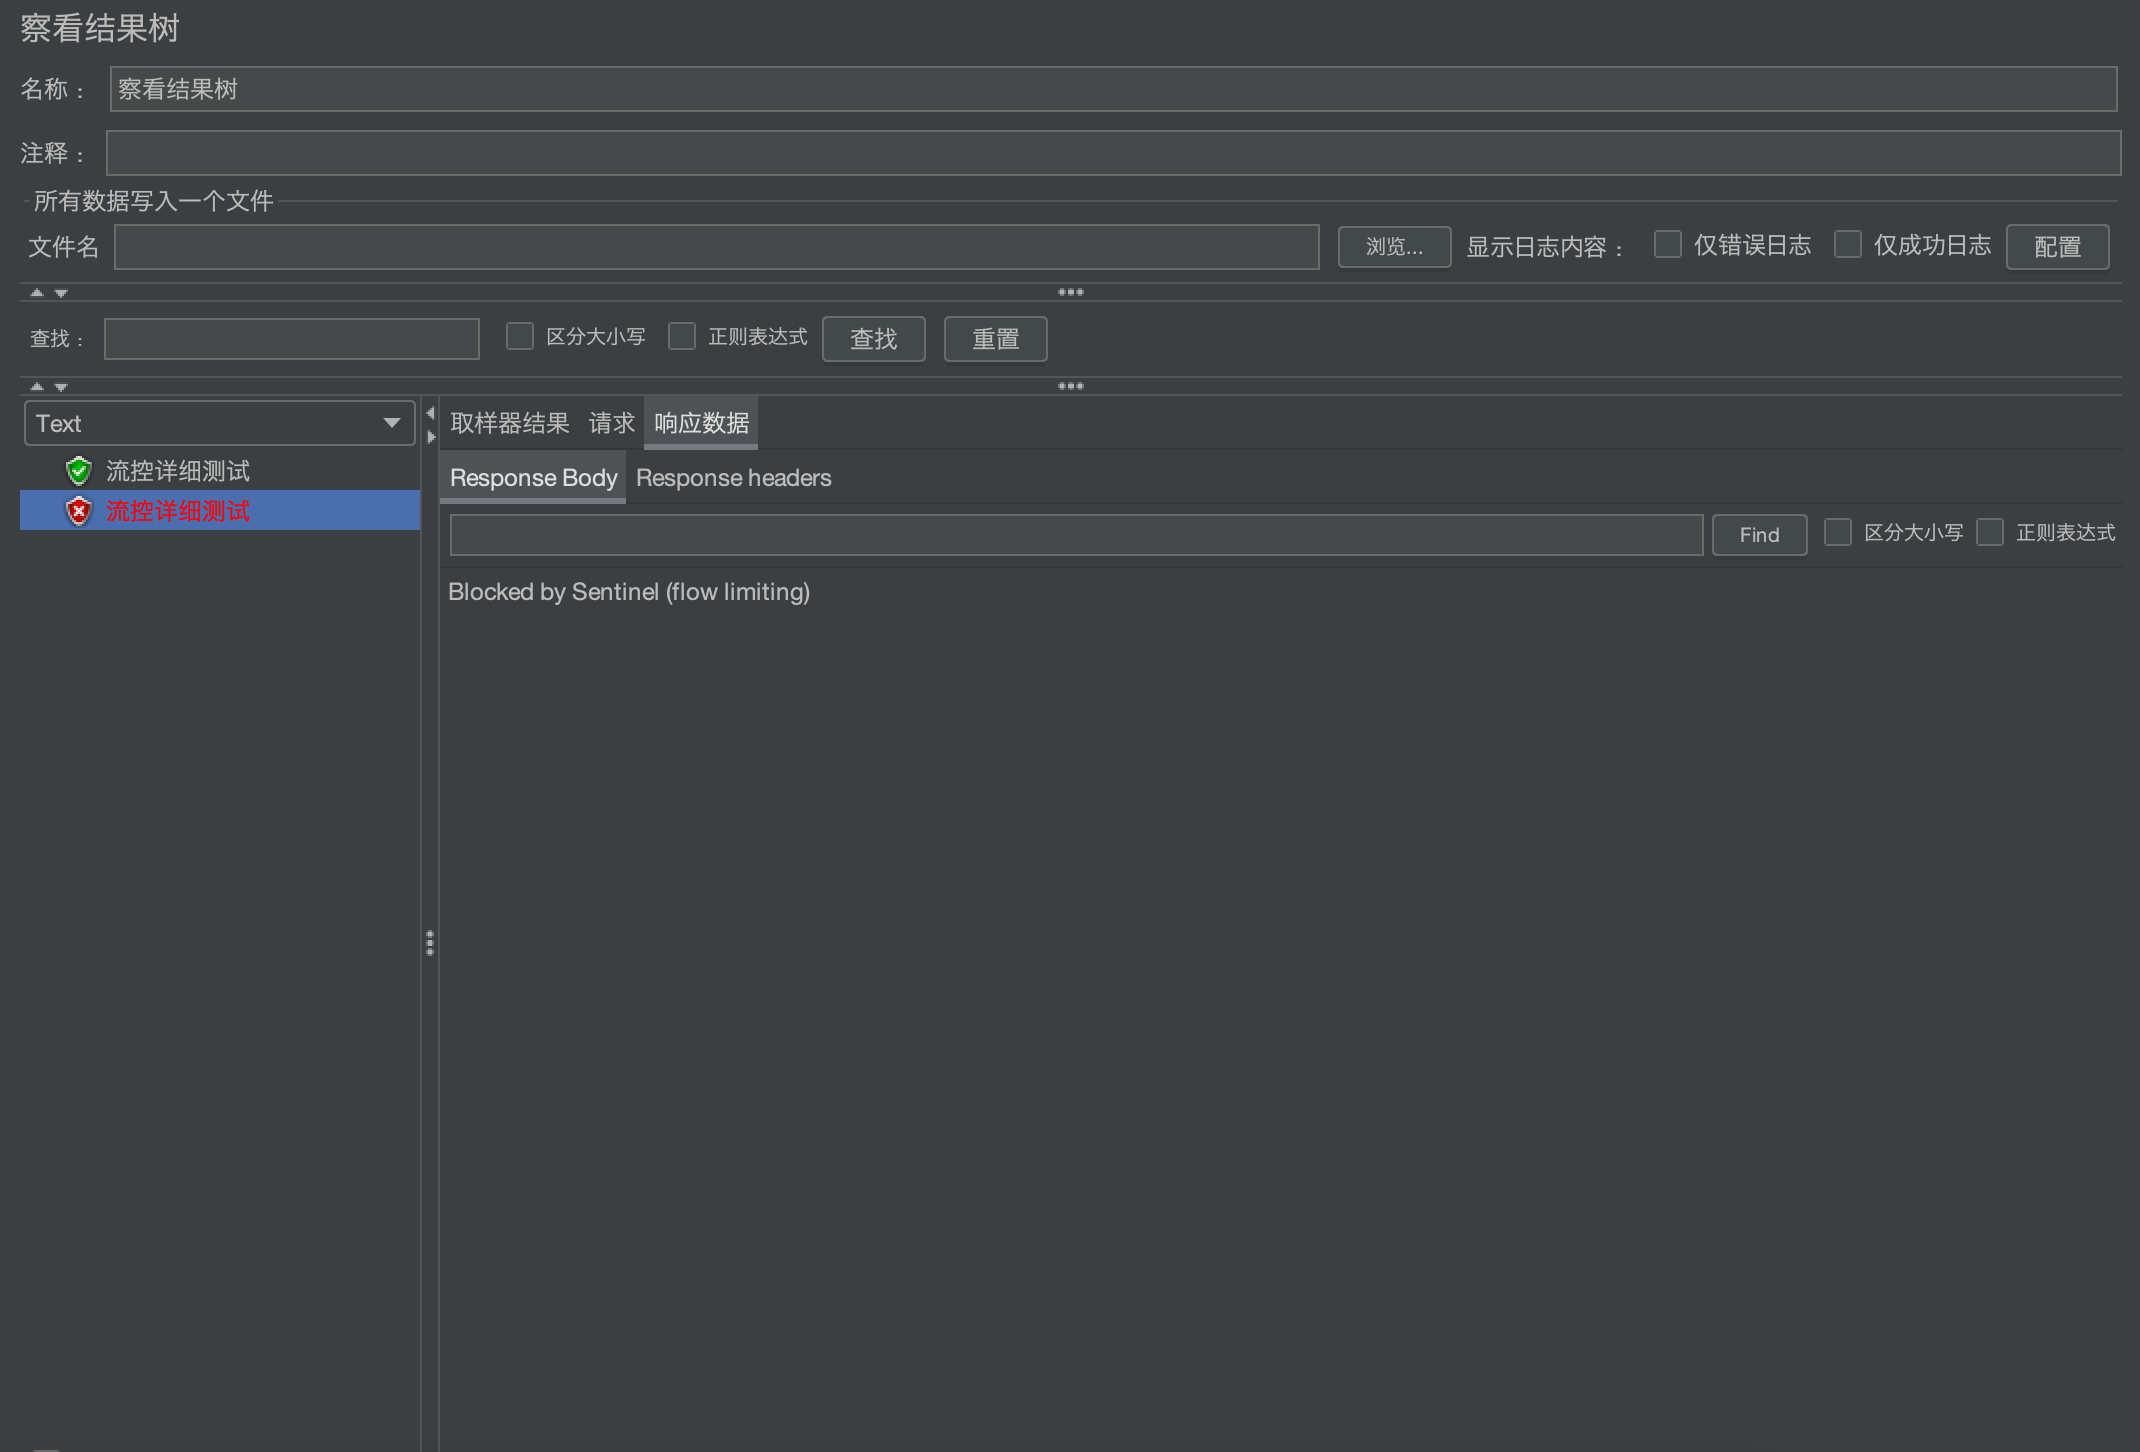The width and height of the screenshot is (2140, 1452).
Task: Select the Response Body tab
Action: (x=533, y=478)
